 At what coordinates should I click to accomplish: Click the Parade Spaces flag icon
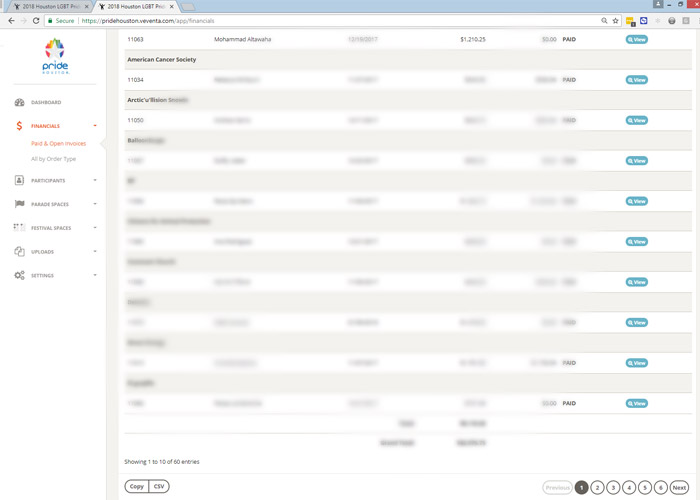pos(19,204)
